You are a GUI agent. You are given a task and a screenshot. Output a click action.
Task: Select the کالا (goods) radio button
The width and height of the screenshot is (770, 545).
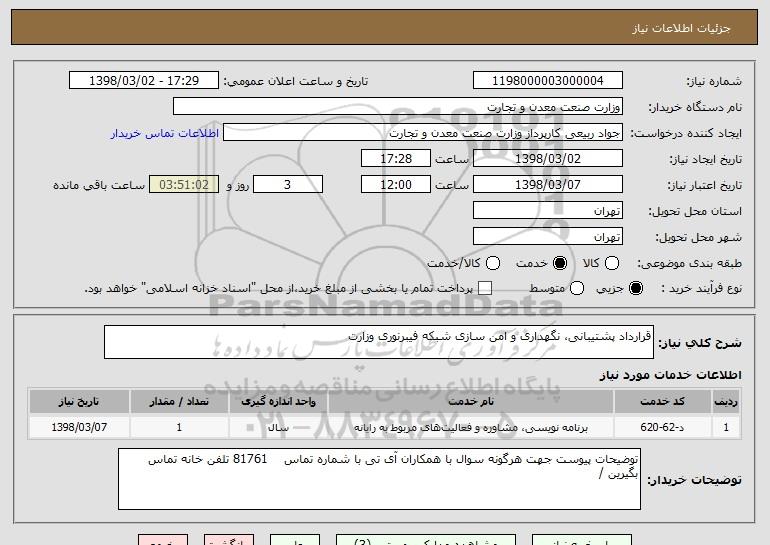click(612, 263)
